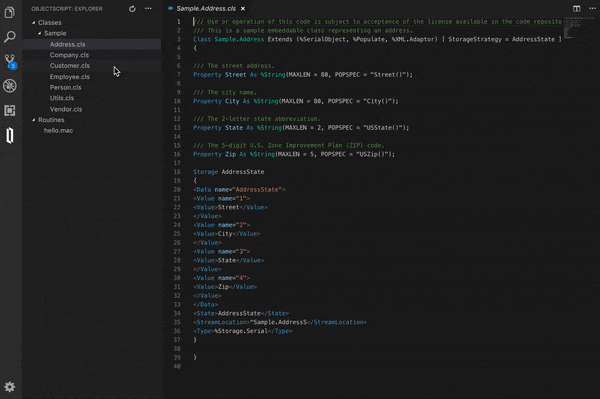Click line number 18 in gutter

pos(177,172)
